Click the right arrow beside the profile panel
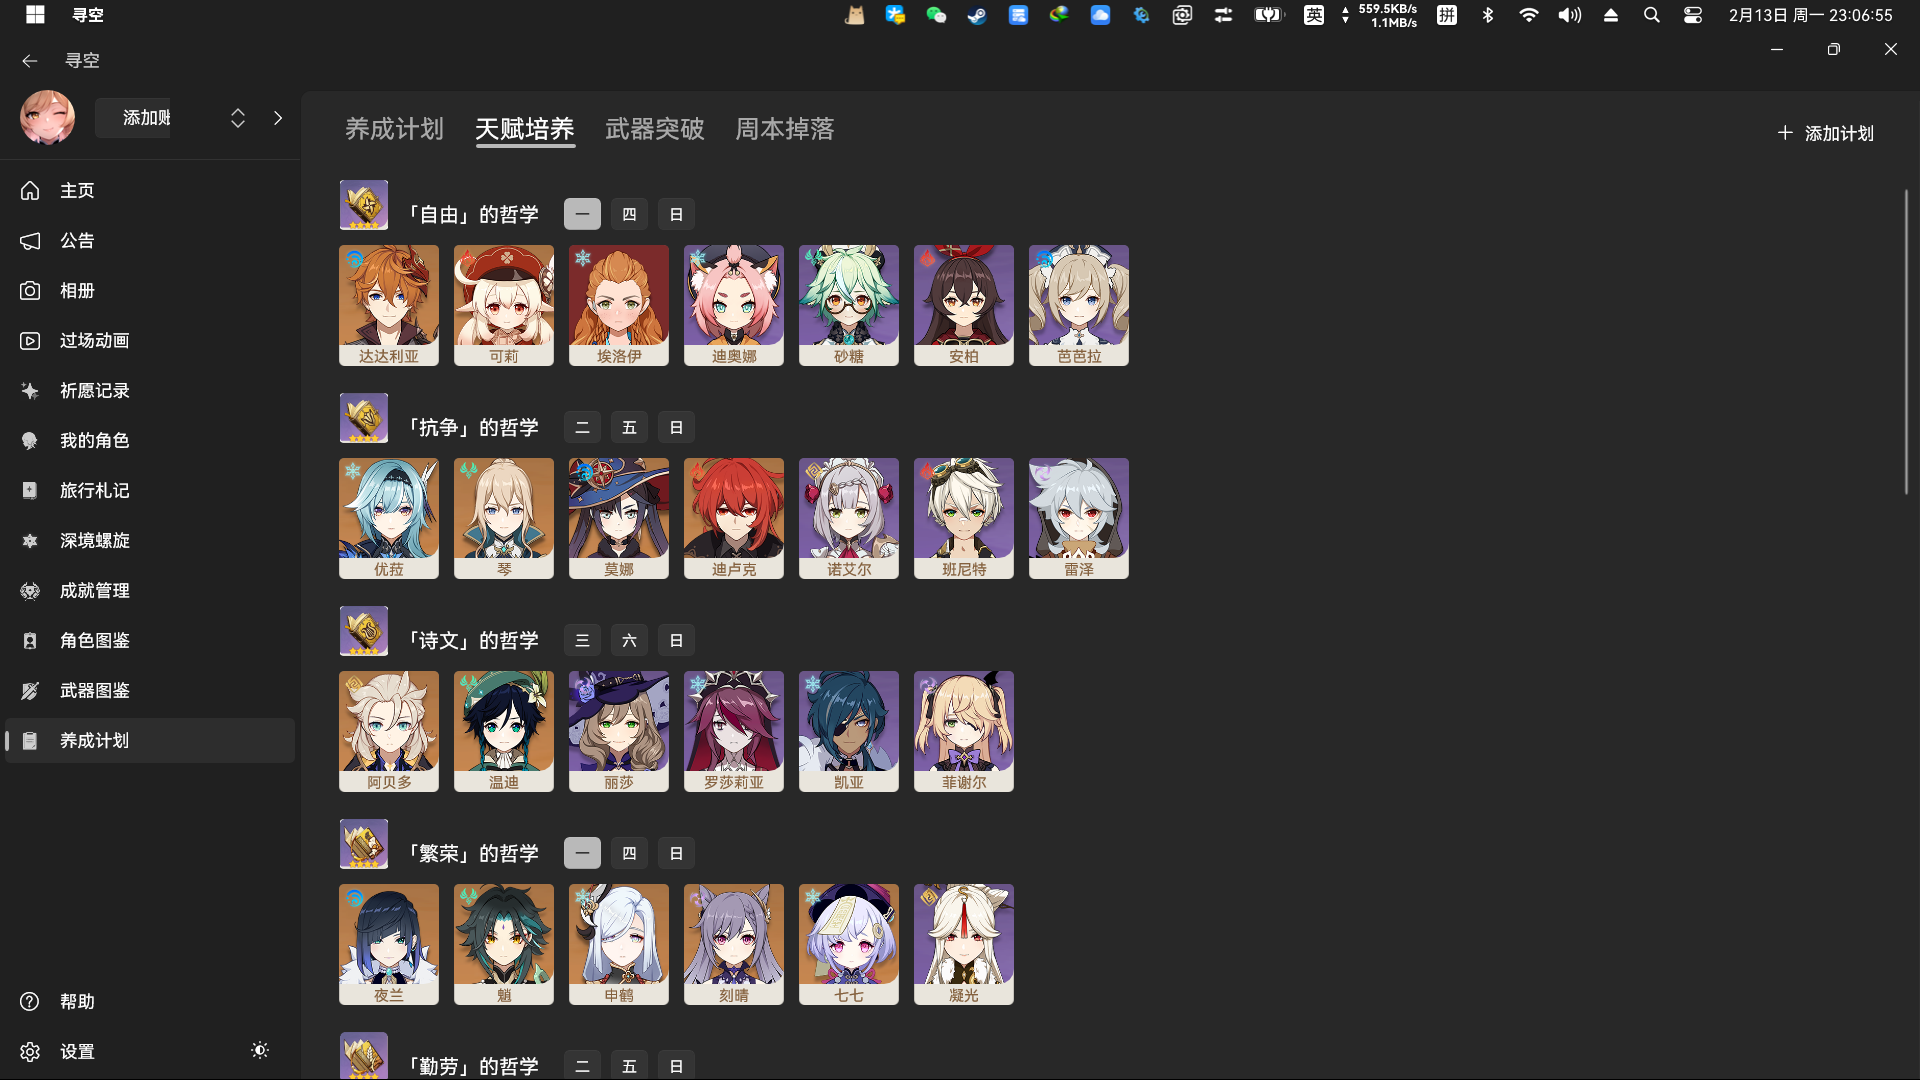 click(x=277, y=117)
